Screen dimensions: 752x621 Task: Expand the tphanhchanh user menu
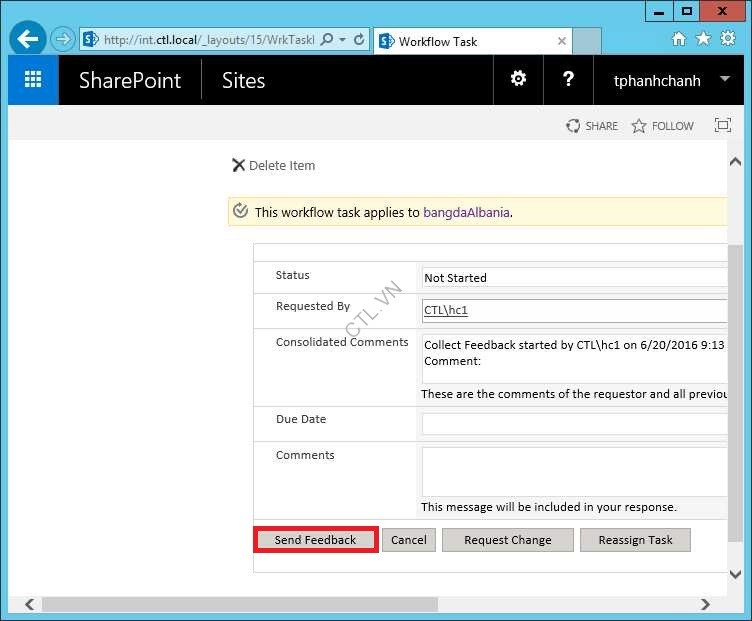tap(724, 80)
